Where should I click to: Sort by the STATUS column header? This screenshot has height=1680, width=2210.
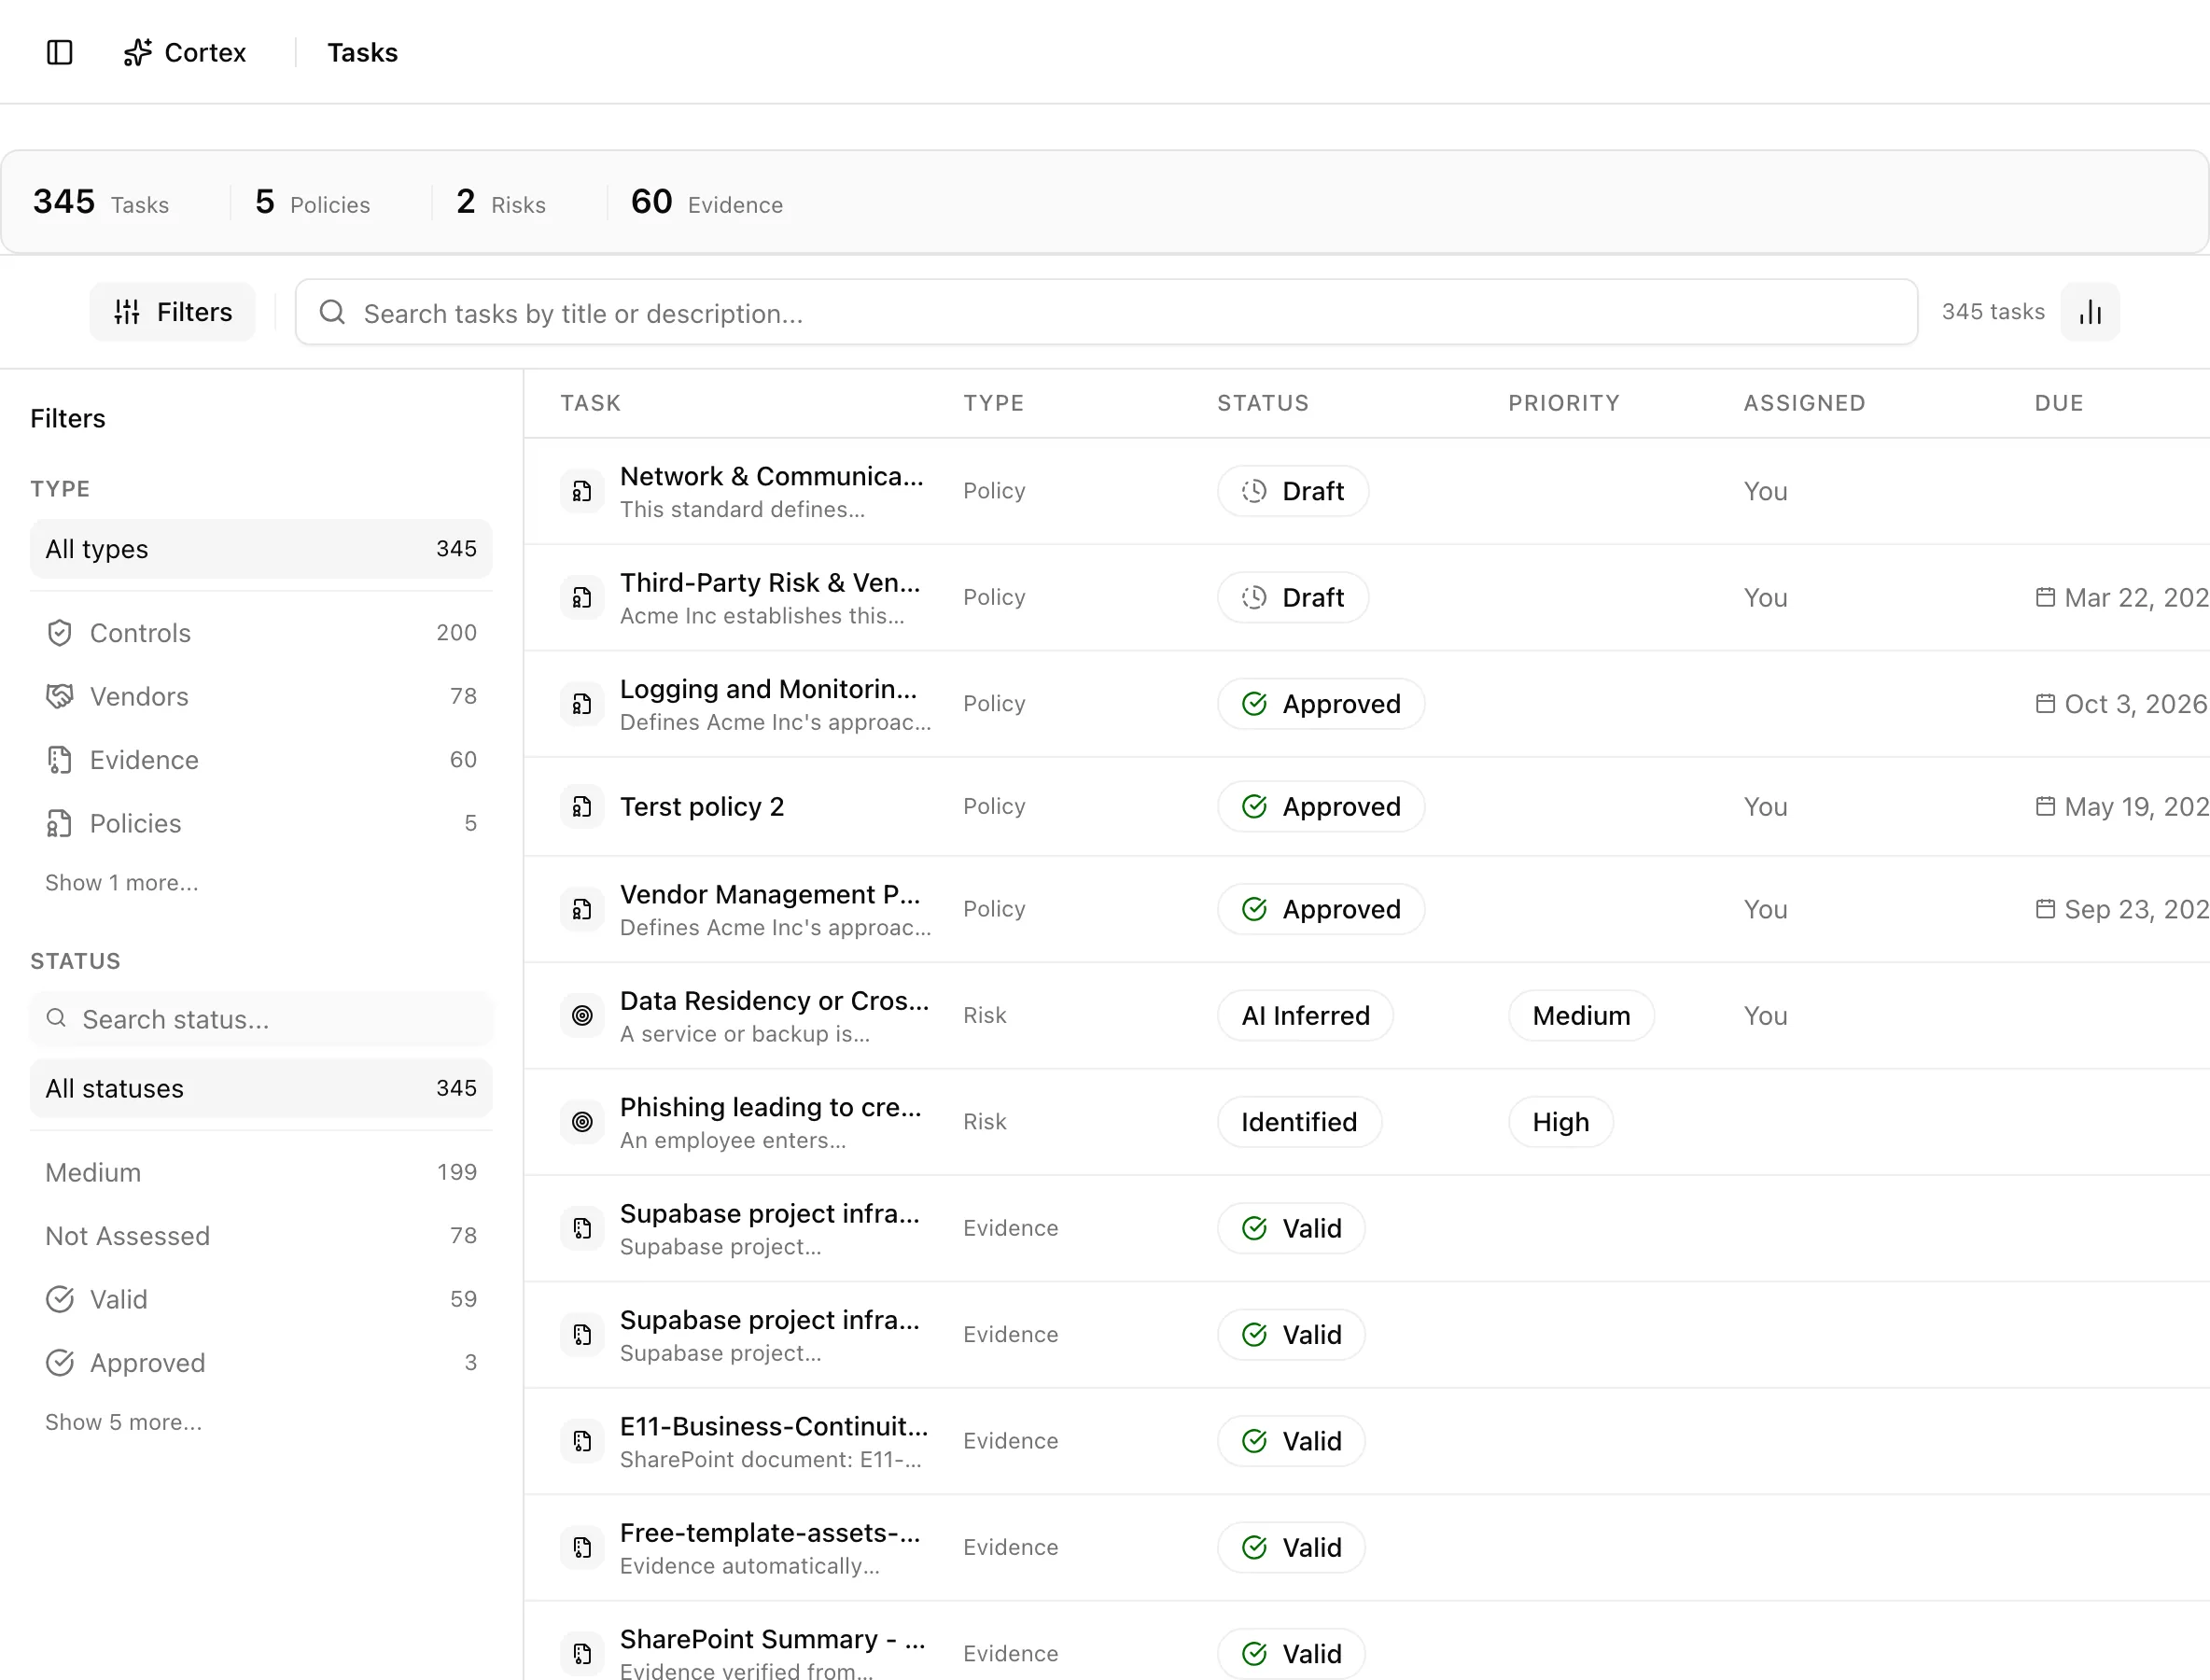(1263, 403)
